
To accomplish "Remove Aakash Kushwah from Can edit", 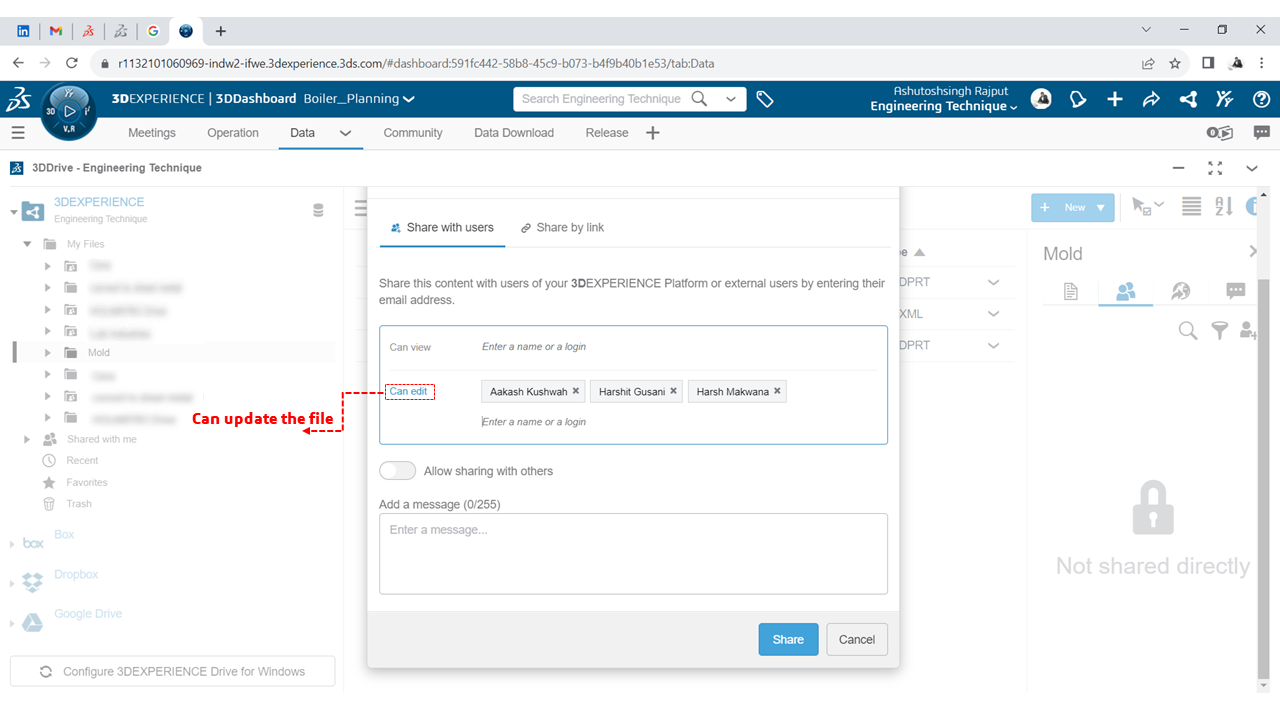I will click(x=576, y=391).
